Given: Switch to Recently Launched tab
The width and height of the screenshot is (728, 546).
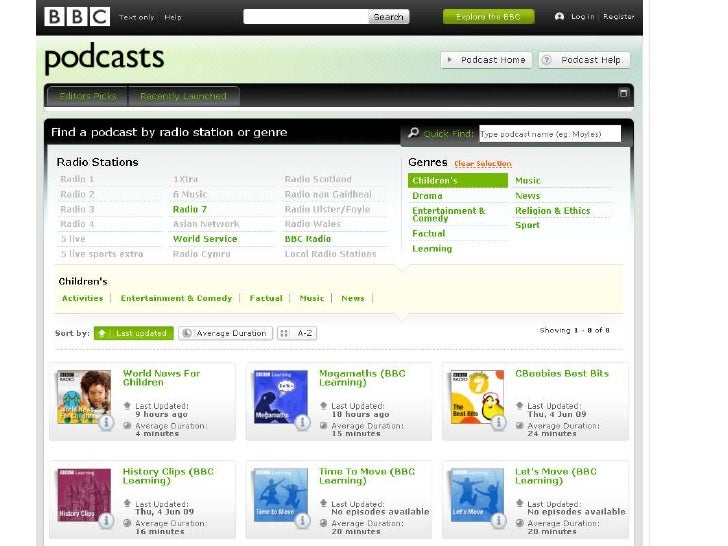Looking at the screenshot, I should 183,96.
